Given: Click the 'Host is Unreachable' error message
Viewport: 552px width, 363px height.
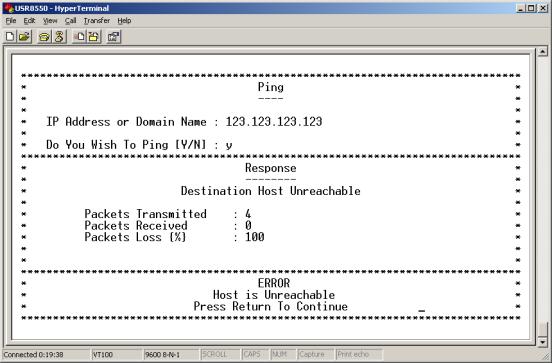Looking at the screenshot, I should coord(274,295).
